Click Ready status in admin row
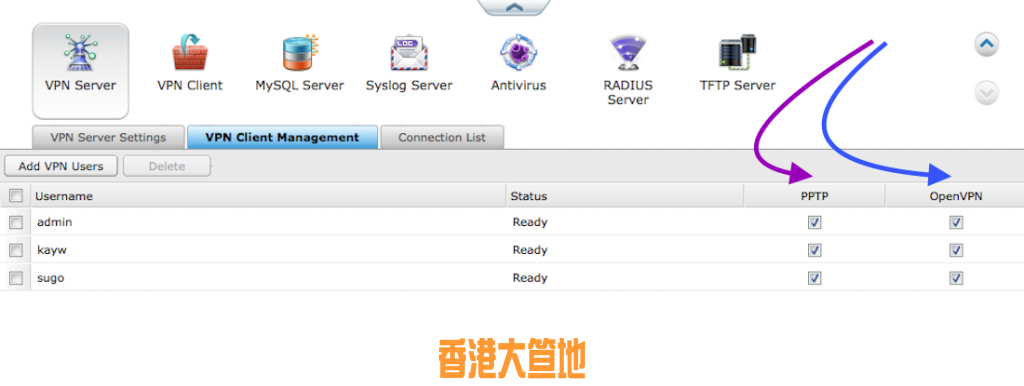 click(530, 222)
